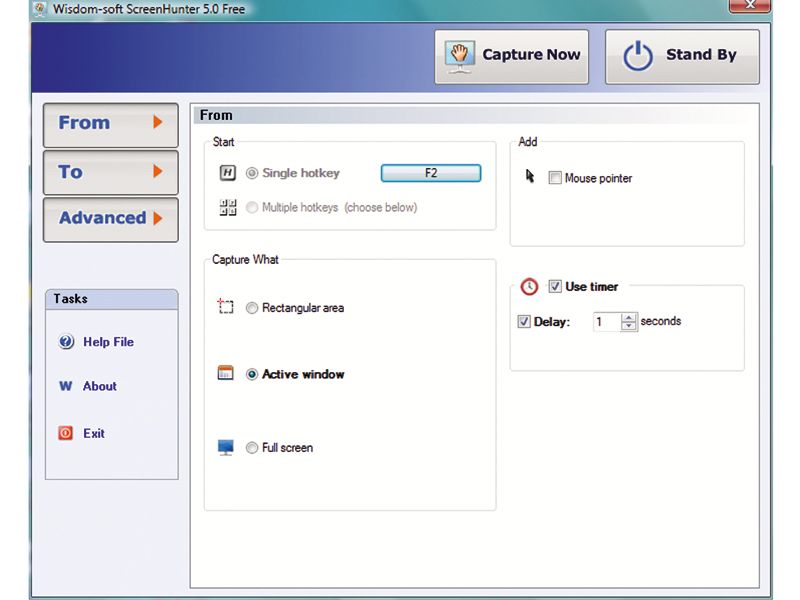
Task: Click the active window icon
Action: pyautogui.click(x=225, y=373)
